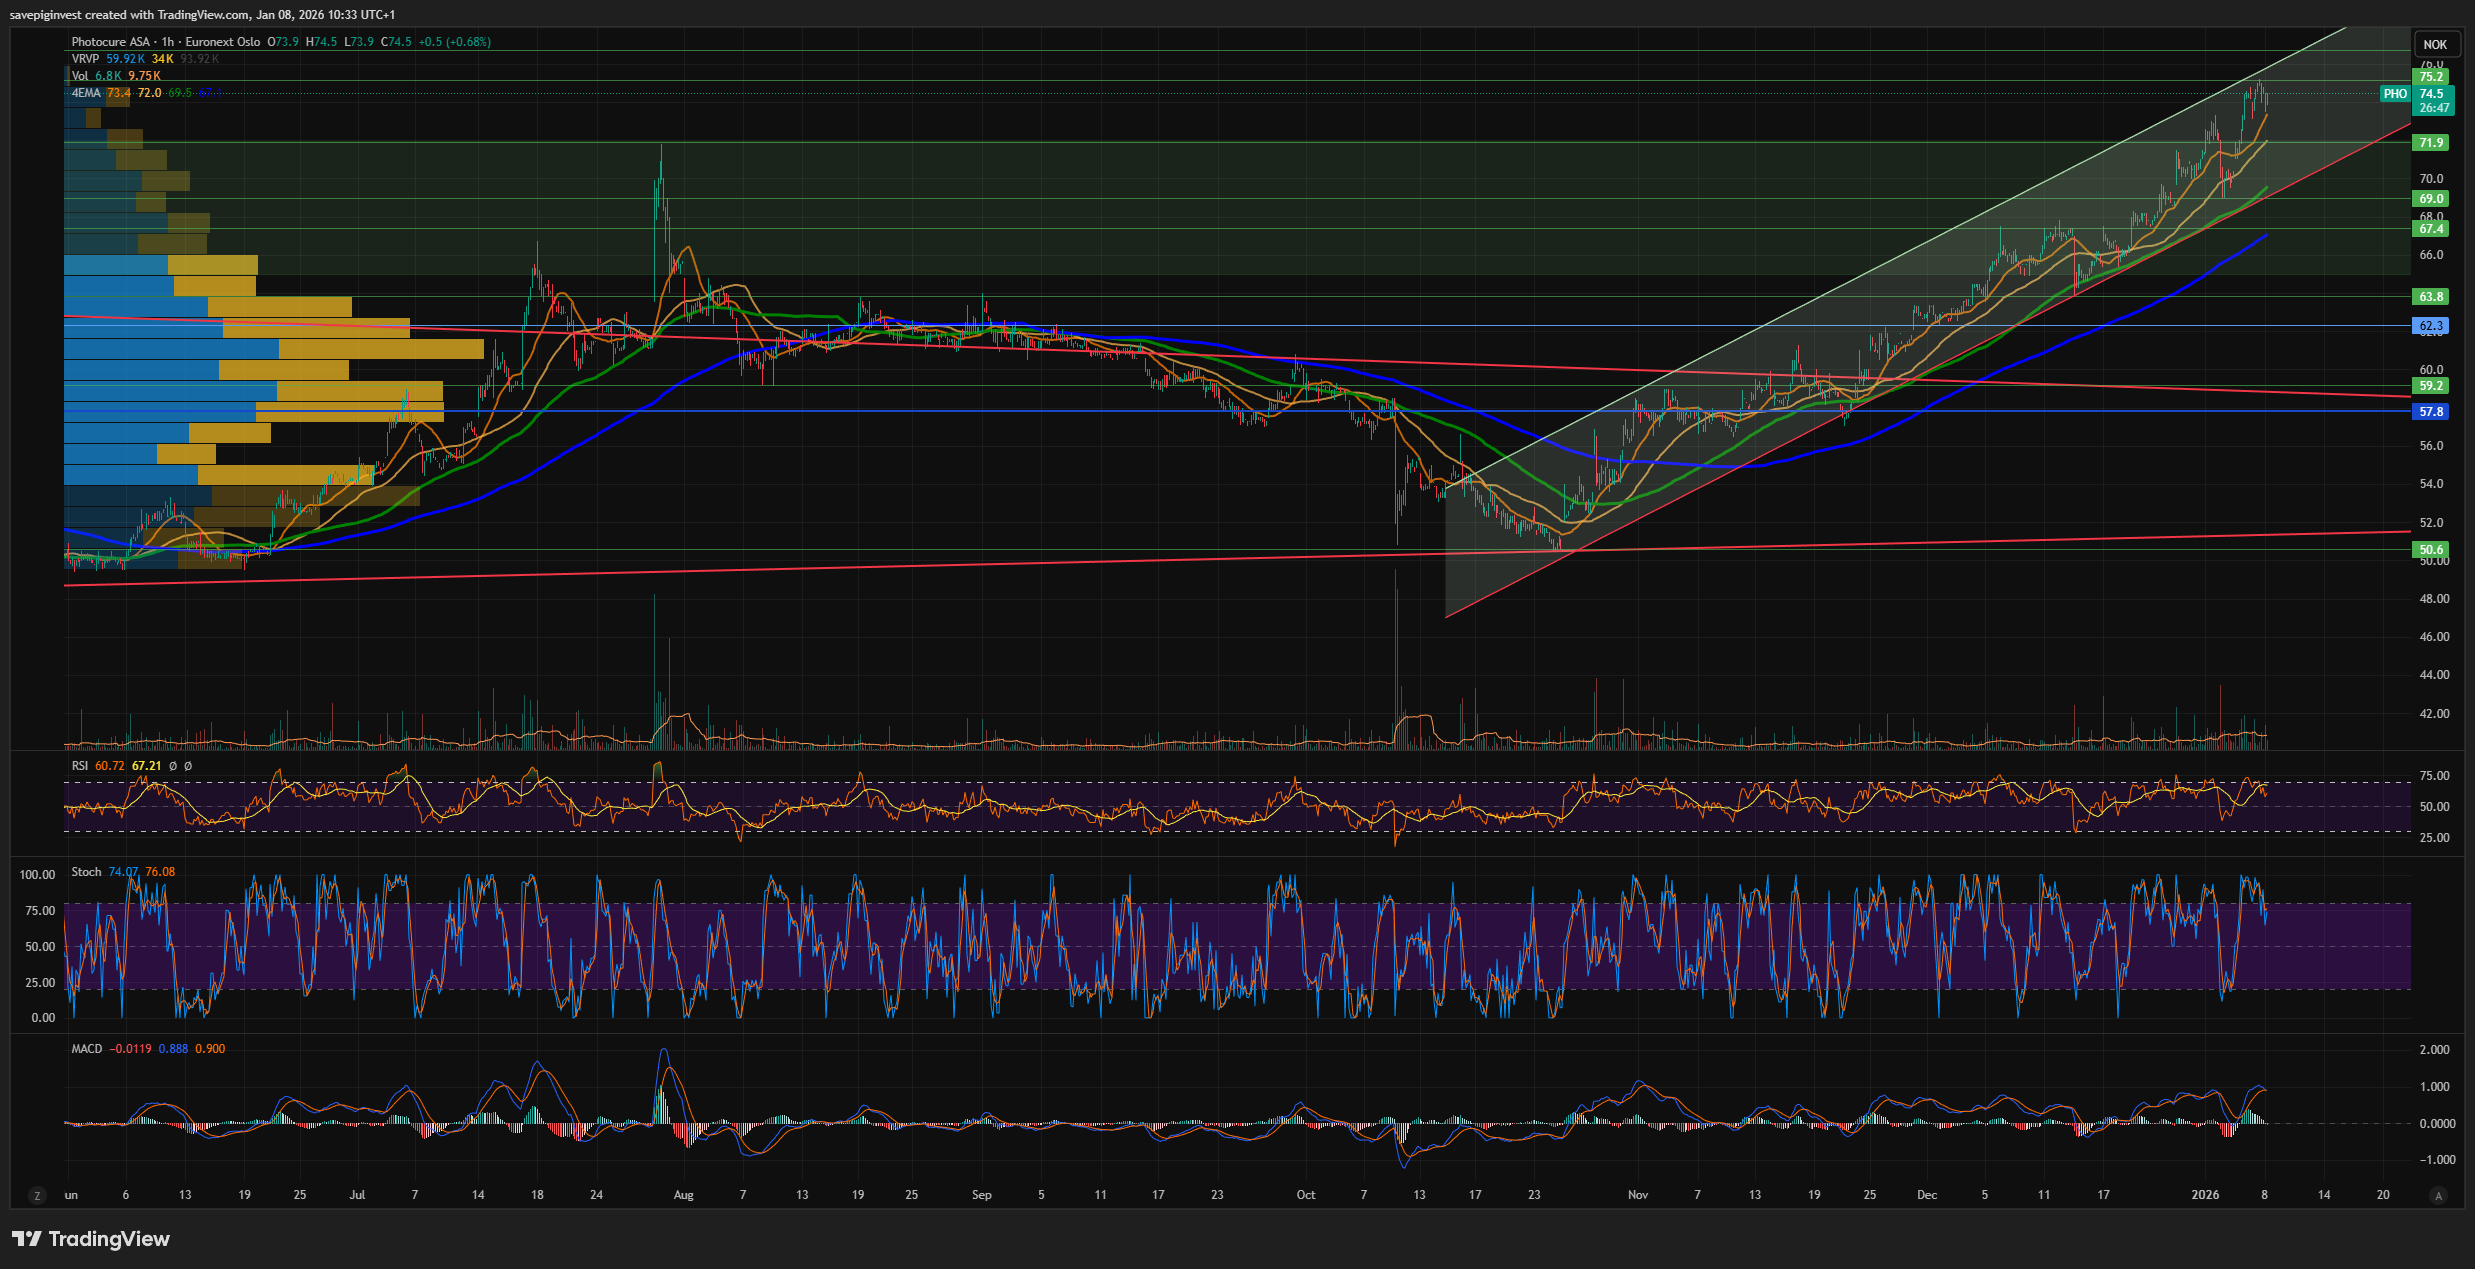
Task: Click the RSI indicator label
Action: (80, 766)
